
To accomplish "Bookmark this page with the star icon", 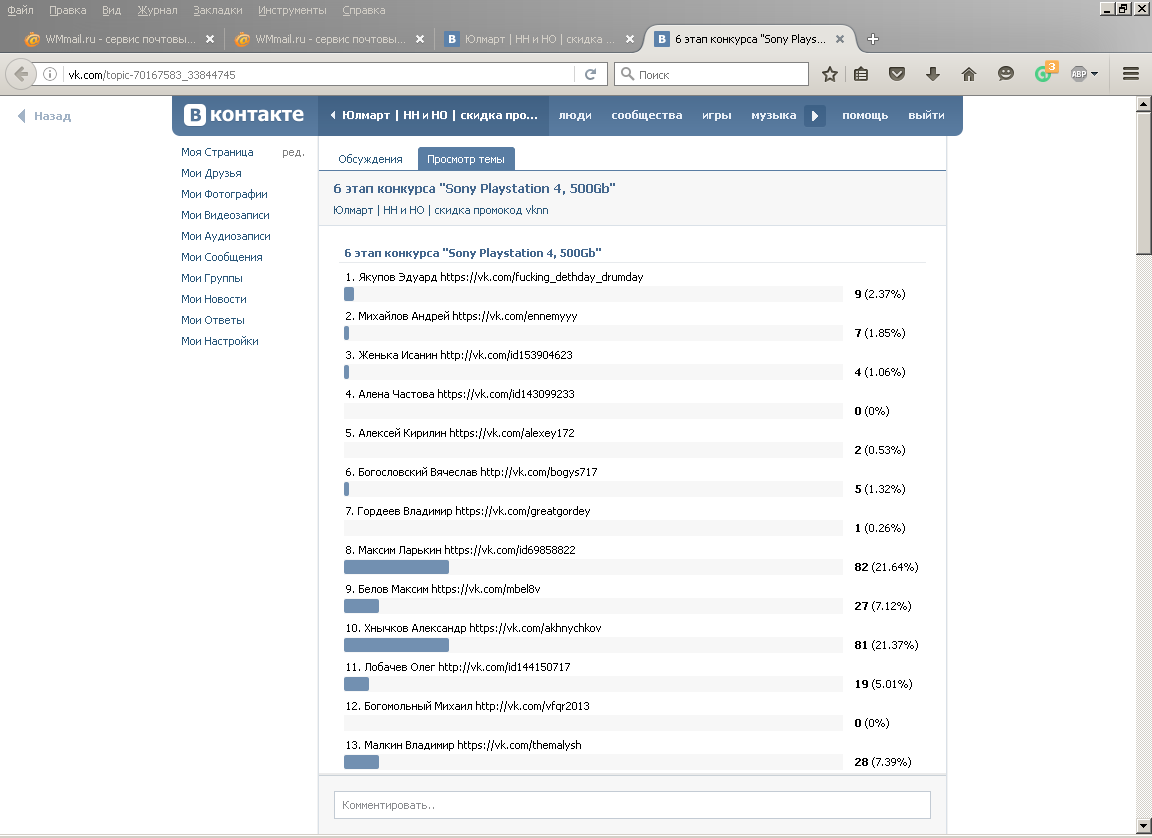I will point(829,74).
